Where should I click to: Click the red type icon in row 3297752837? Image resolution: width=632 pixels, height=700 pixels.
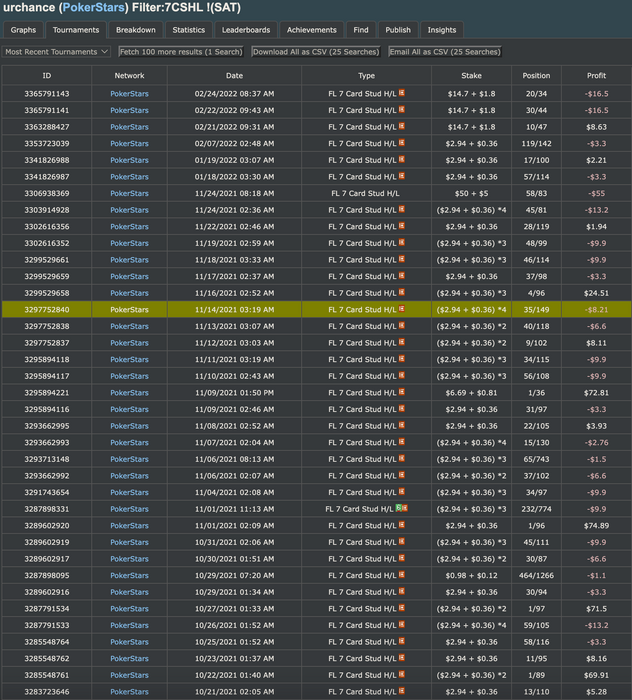click(402, 342)
